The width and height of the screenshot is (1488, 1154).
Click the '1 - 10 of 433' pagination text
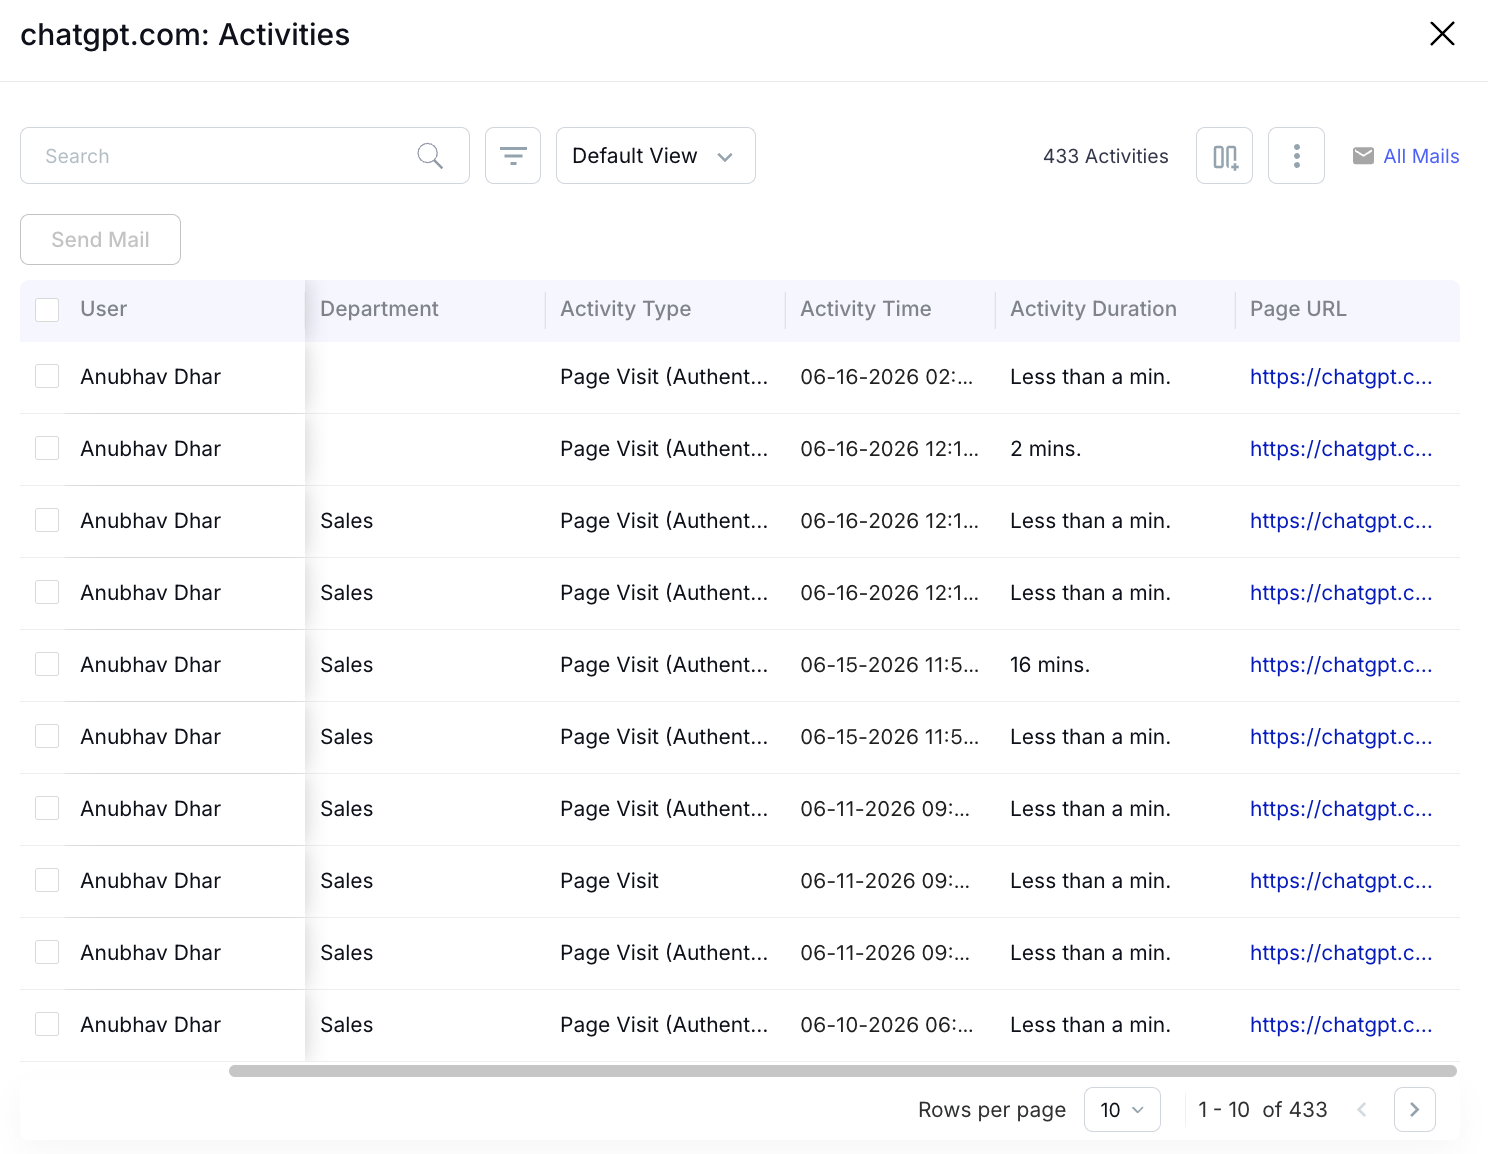(1262, 1110)
